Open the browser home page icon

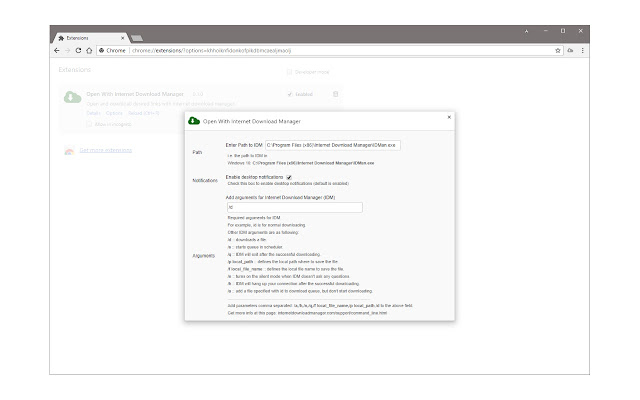pos(89,51)
